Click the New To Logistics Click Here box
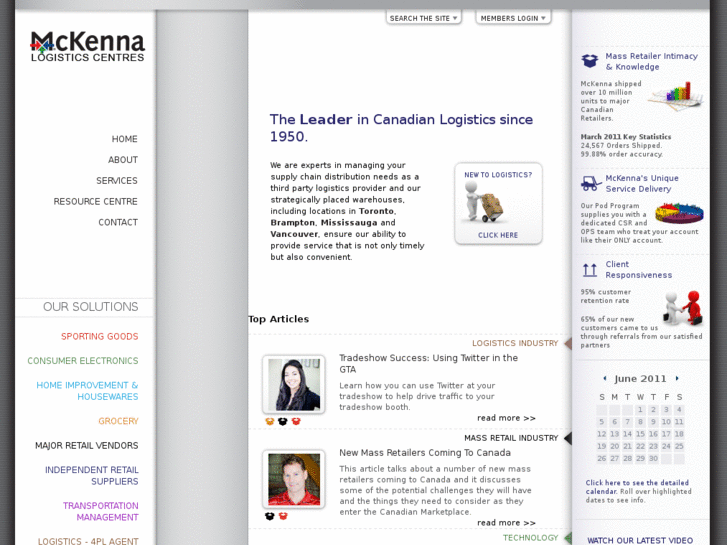This screenshot has width=727, height=545. click(x=498, y=204)
